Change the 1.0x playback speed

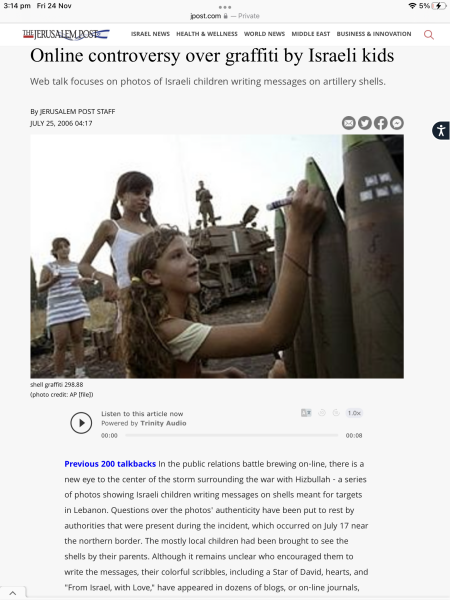tap(354, 413)
